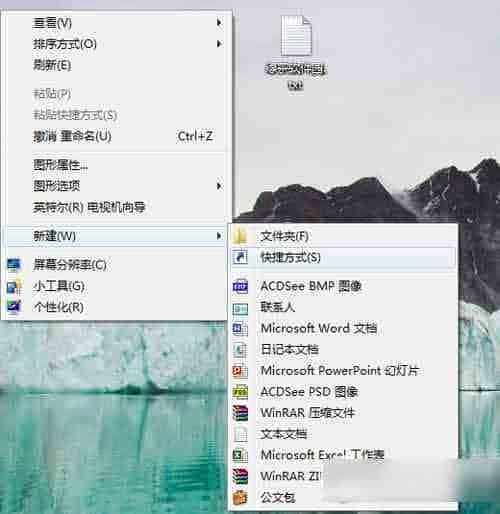500x514 pixels.
Task: Create a new ACDSee BMP 图像
Action: pos(343,286)
